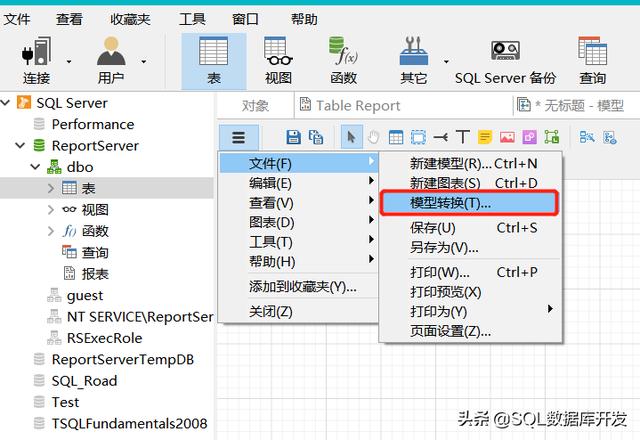Select the purple shape tool

[x=529, y=138]
